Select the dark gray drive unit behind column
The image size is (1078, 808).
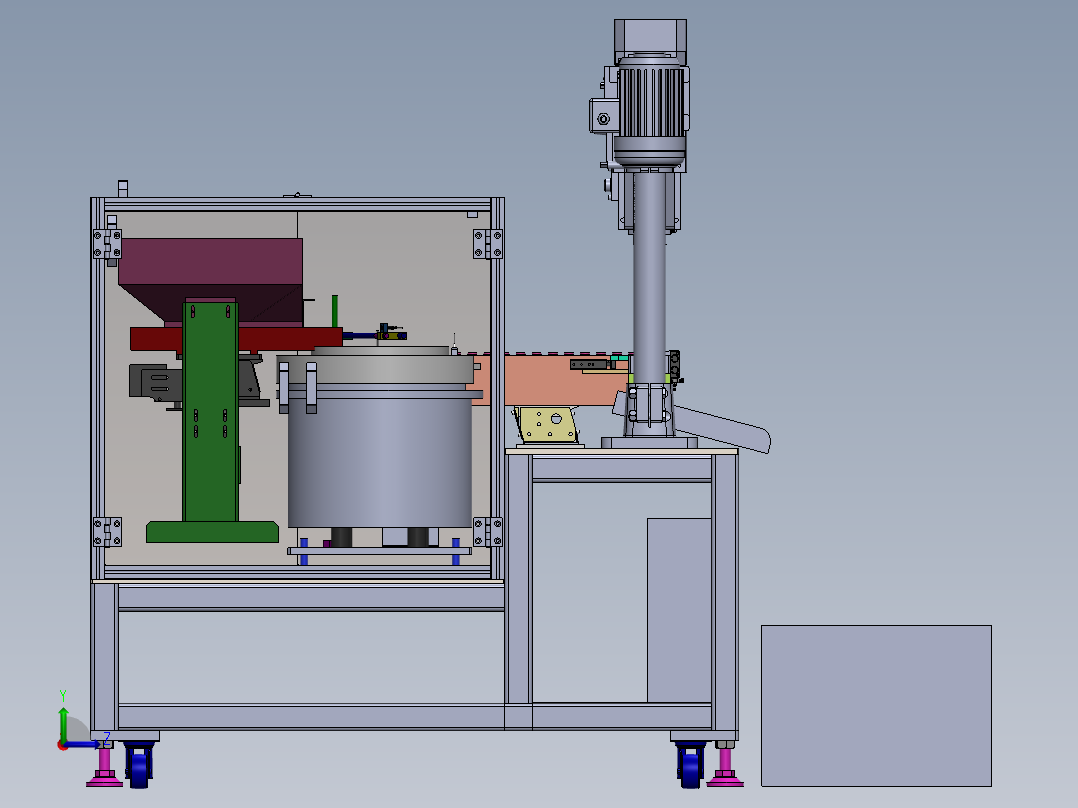pos(155,383)
